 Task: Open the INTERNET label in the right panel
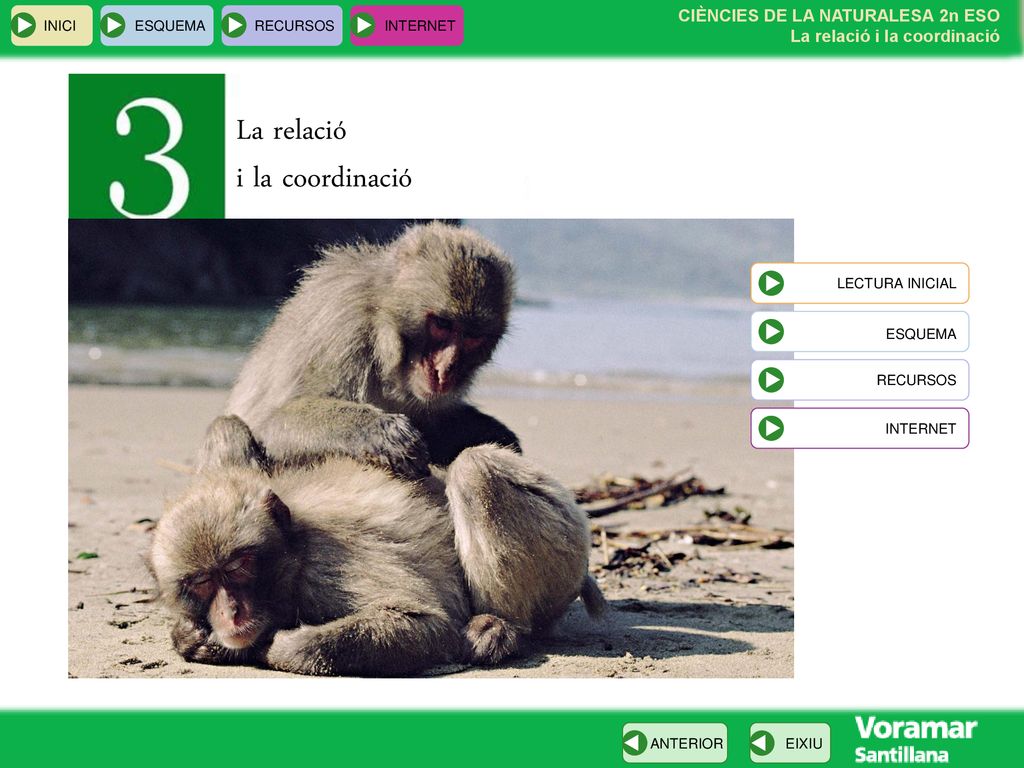(920, 428)
